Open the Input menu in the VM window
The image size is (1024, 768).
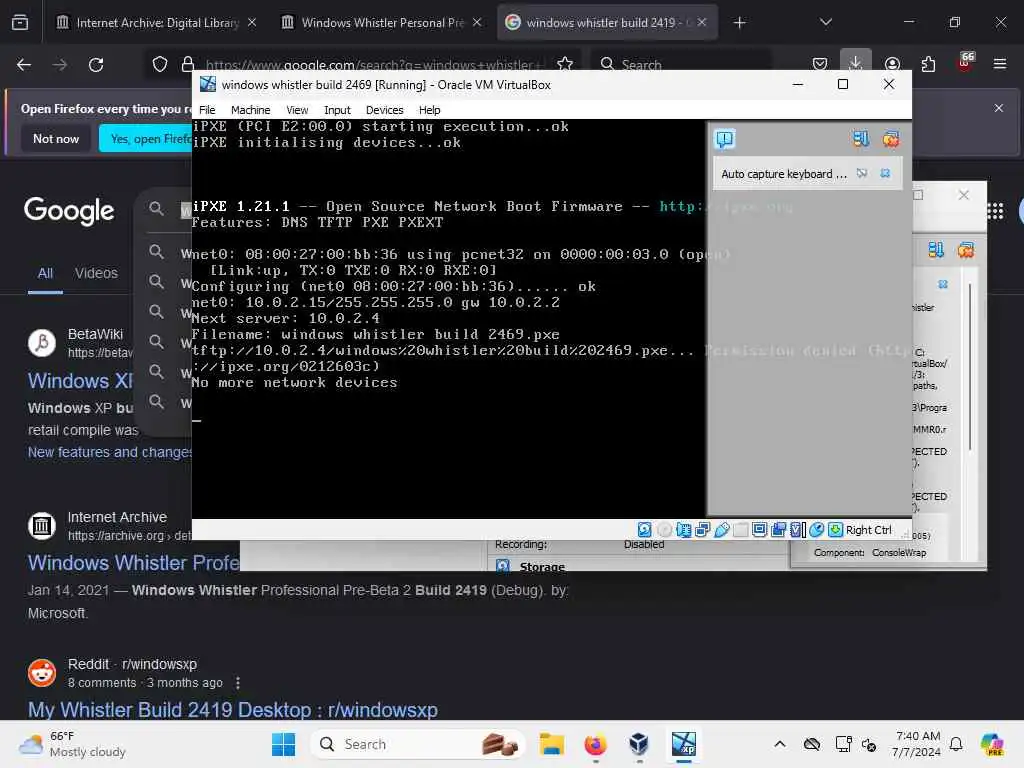337,110
